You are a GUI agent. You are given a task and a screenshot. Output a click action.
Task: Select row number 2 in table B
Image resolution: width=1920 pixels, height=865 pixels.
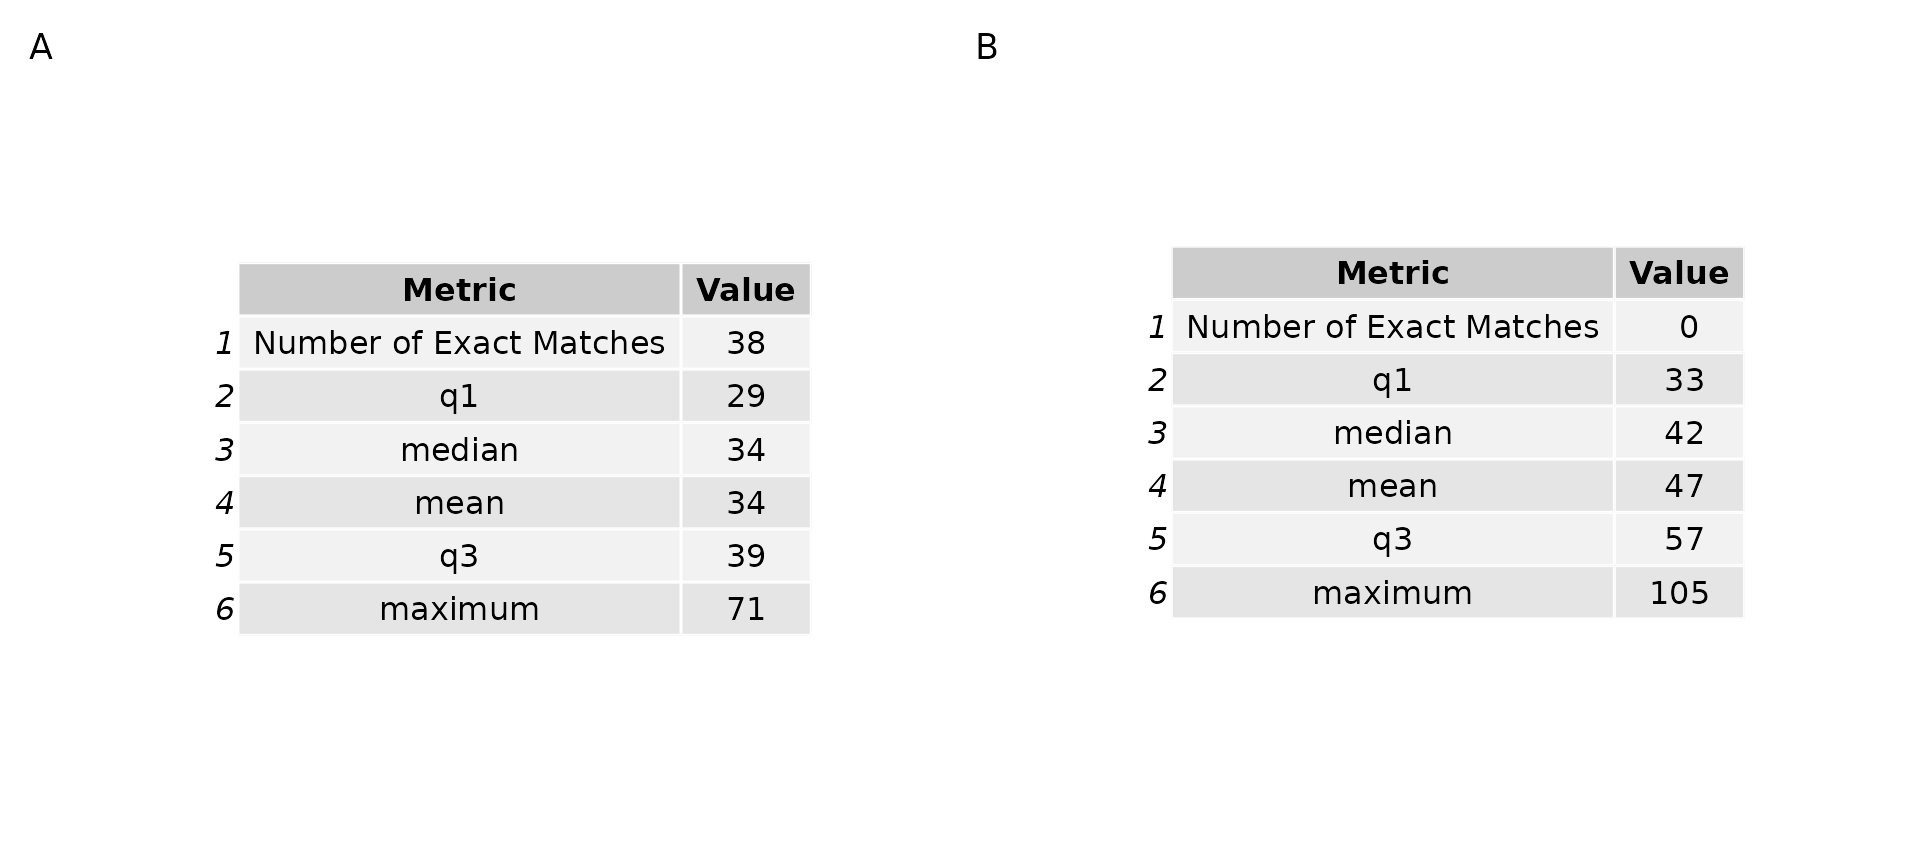[x=1157, y=380]
